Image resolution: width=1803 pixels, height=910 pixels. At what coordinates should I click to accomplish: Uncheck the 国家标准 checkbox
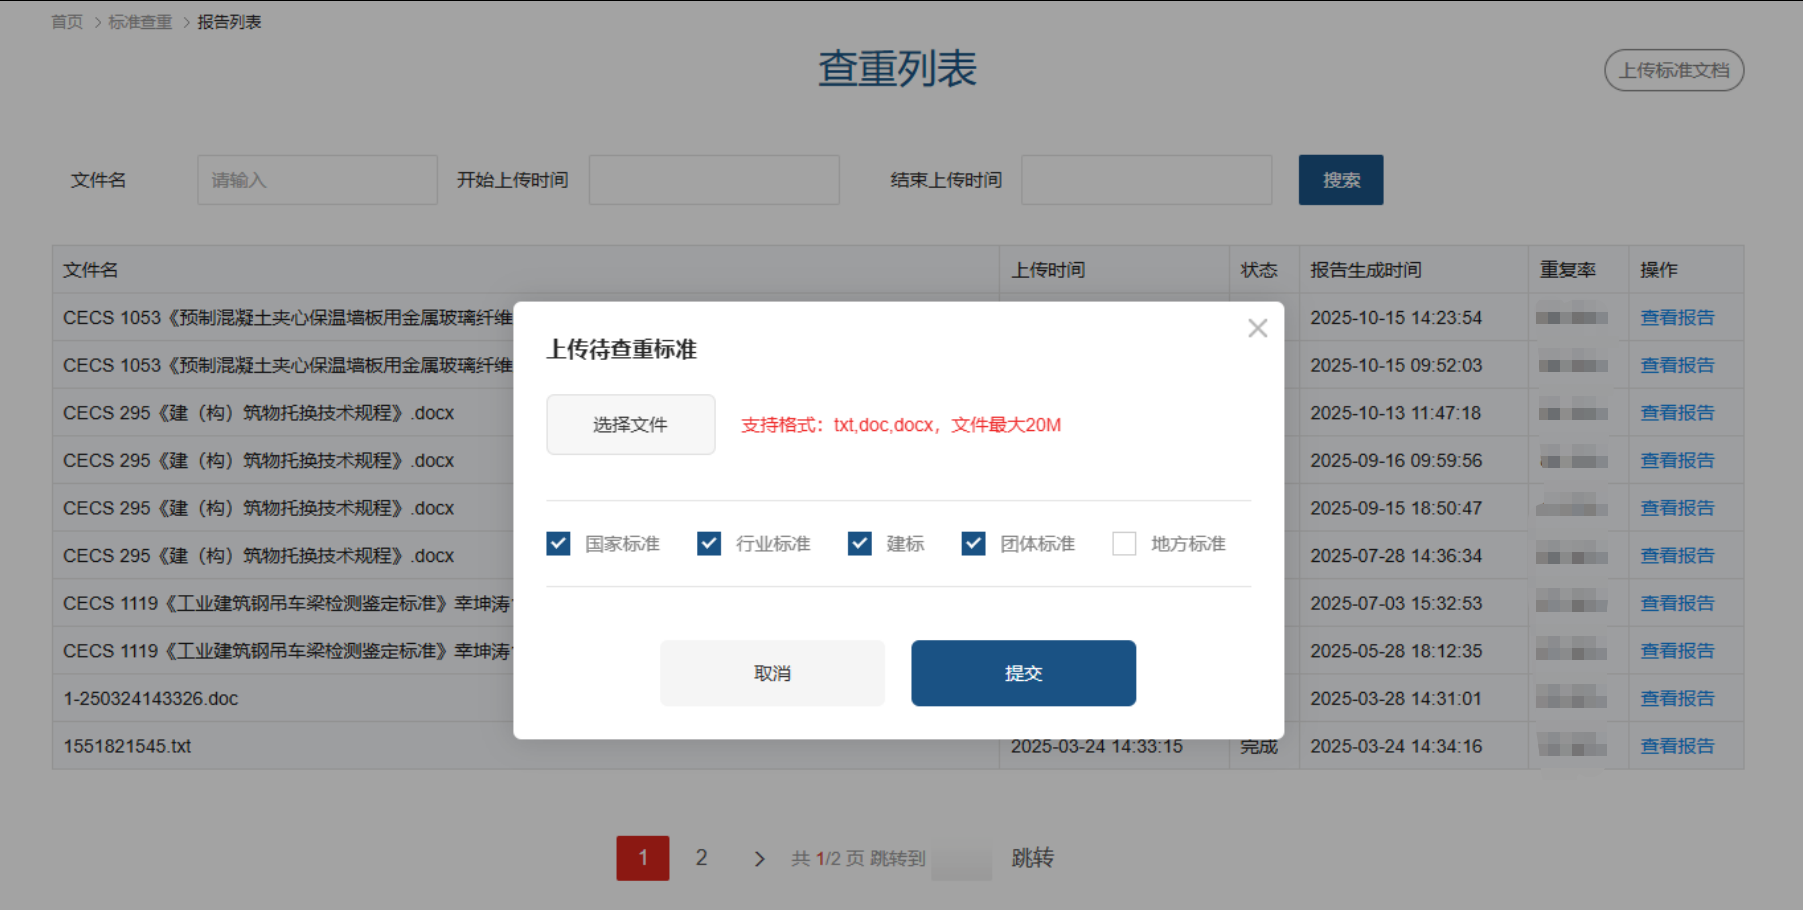tap(558, 543)
